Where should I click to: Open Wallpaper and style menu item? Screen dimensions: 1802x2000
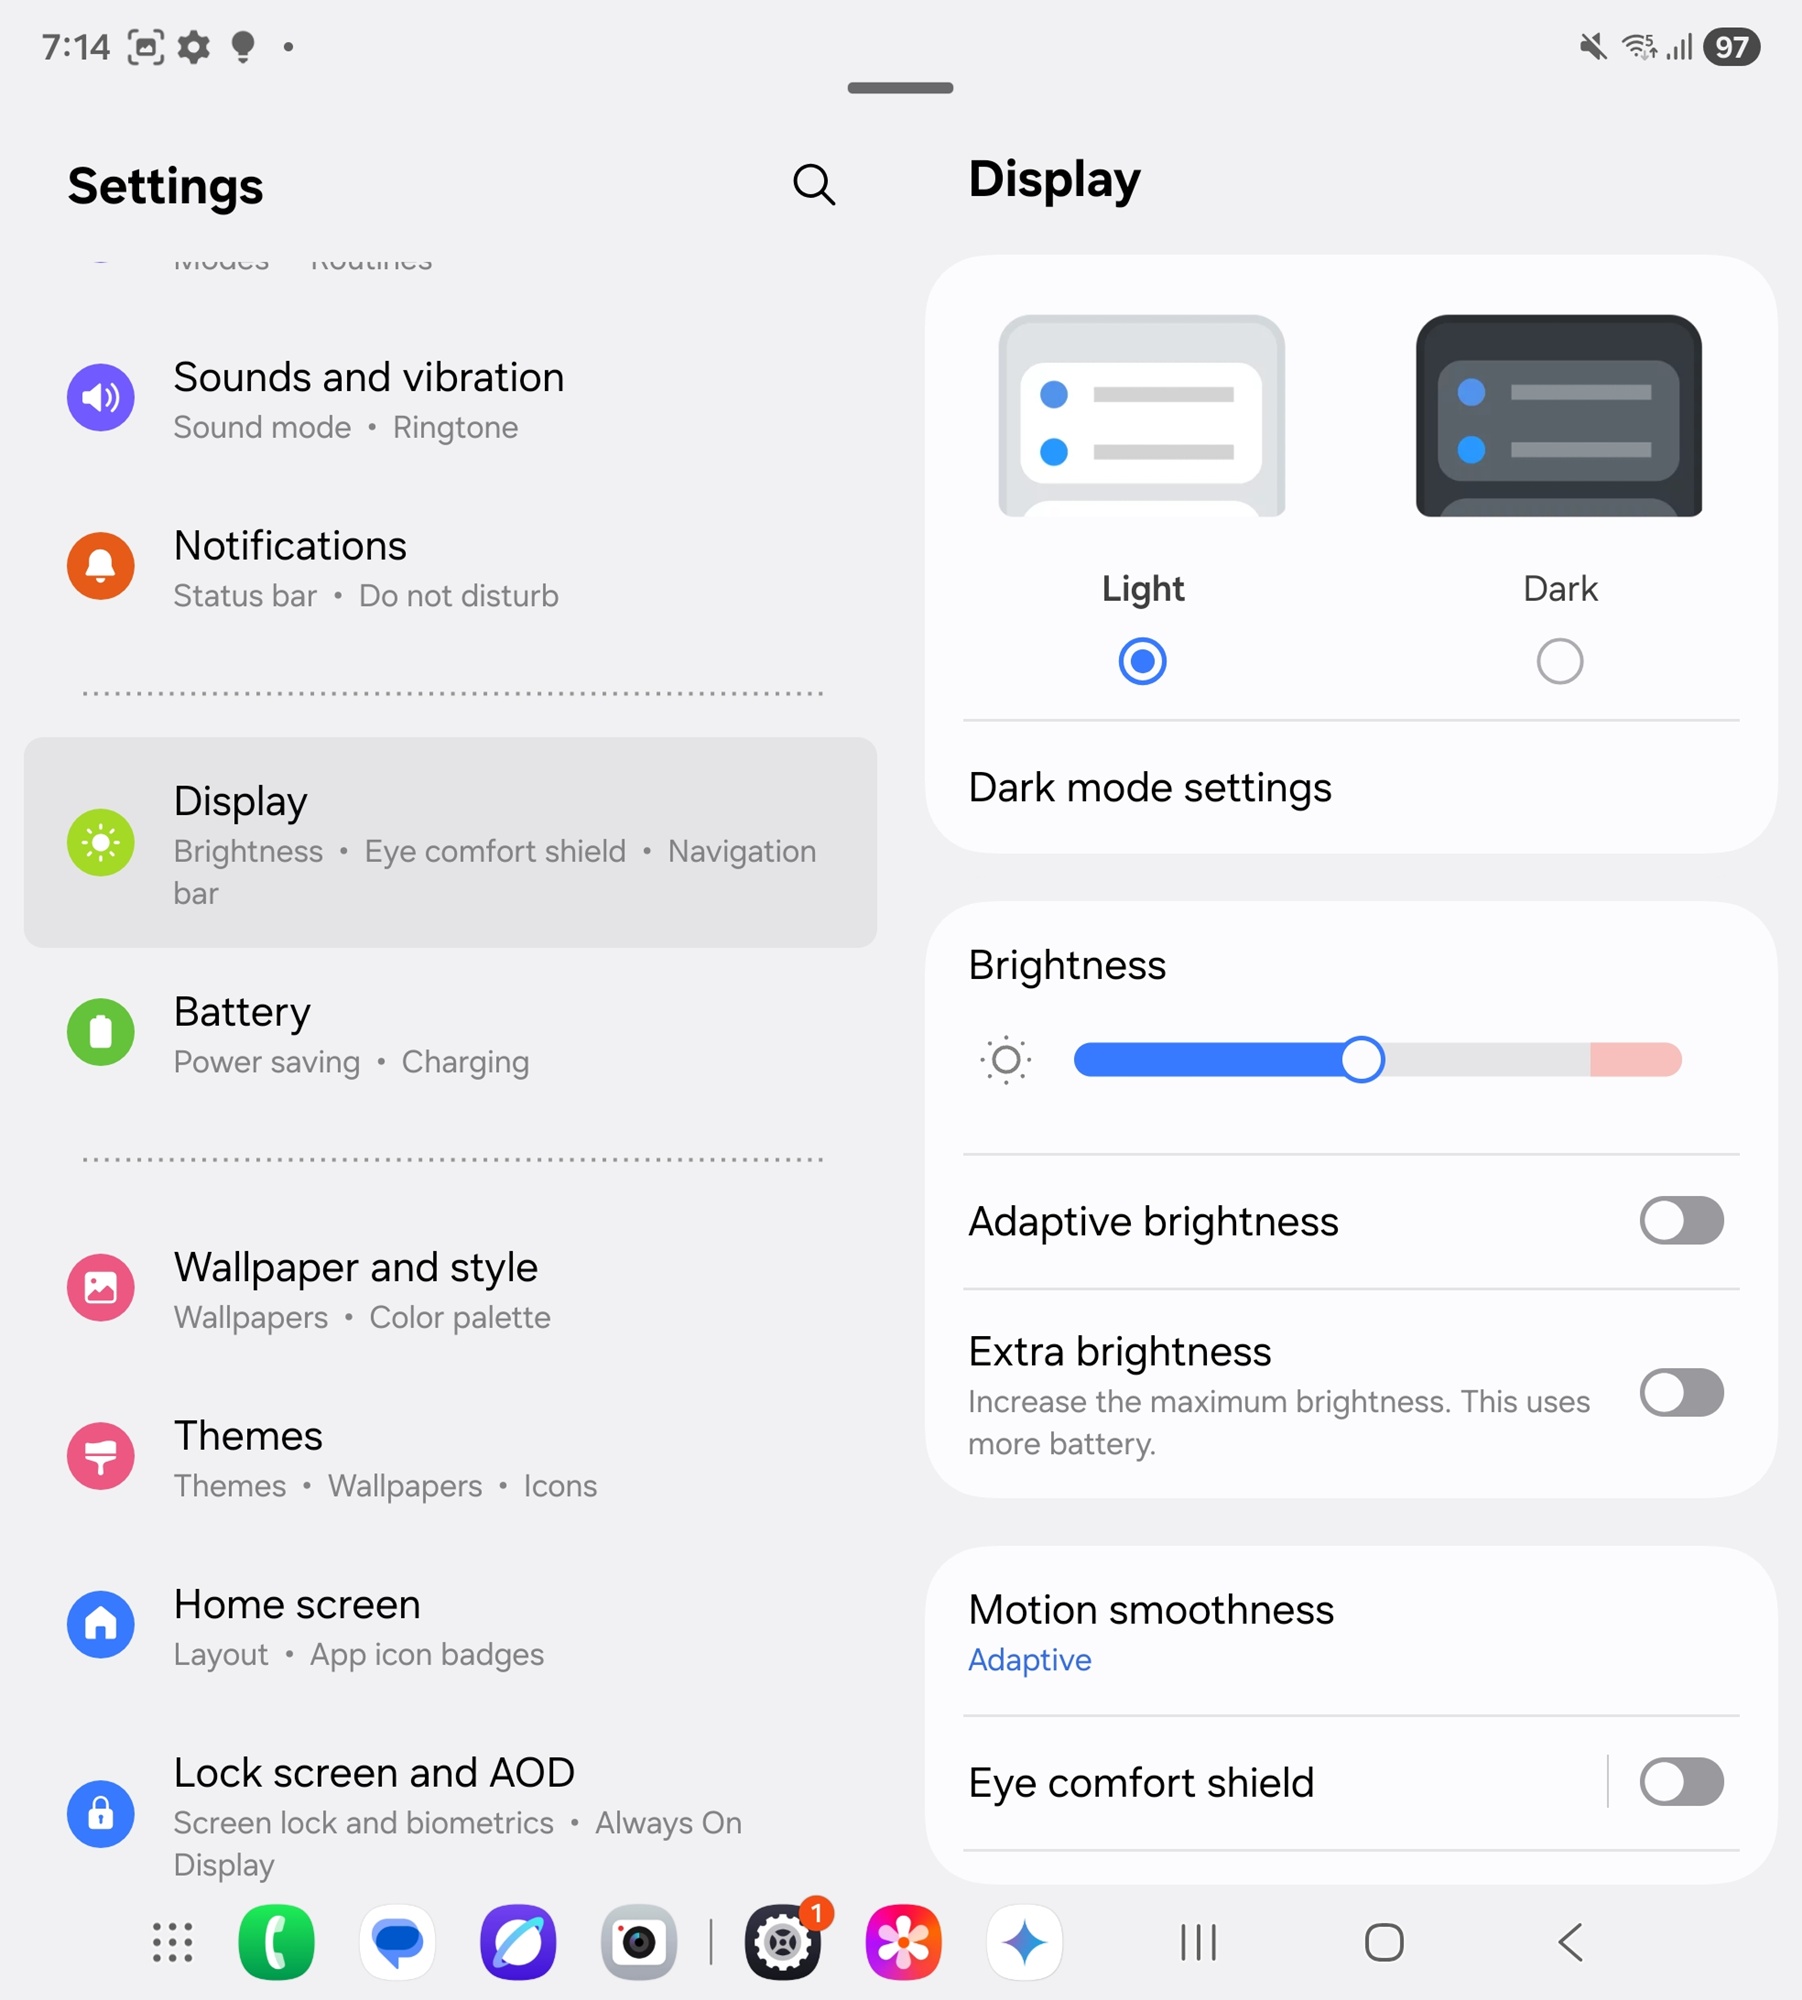450,1289
